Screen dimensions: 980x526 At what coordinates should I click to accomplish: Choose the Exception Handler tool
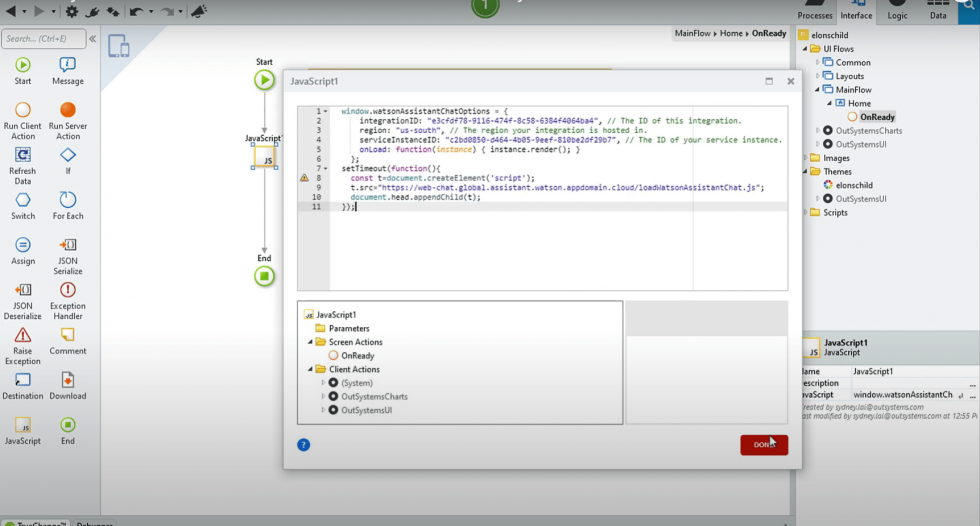click(67, 290)
